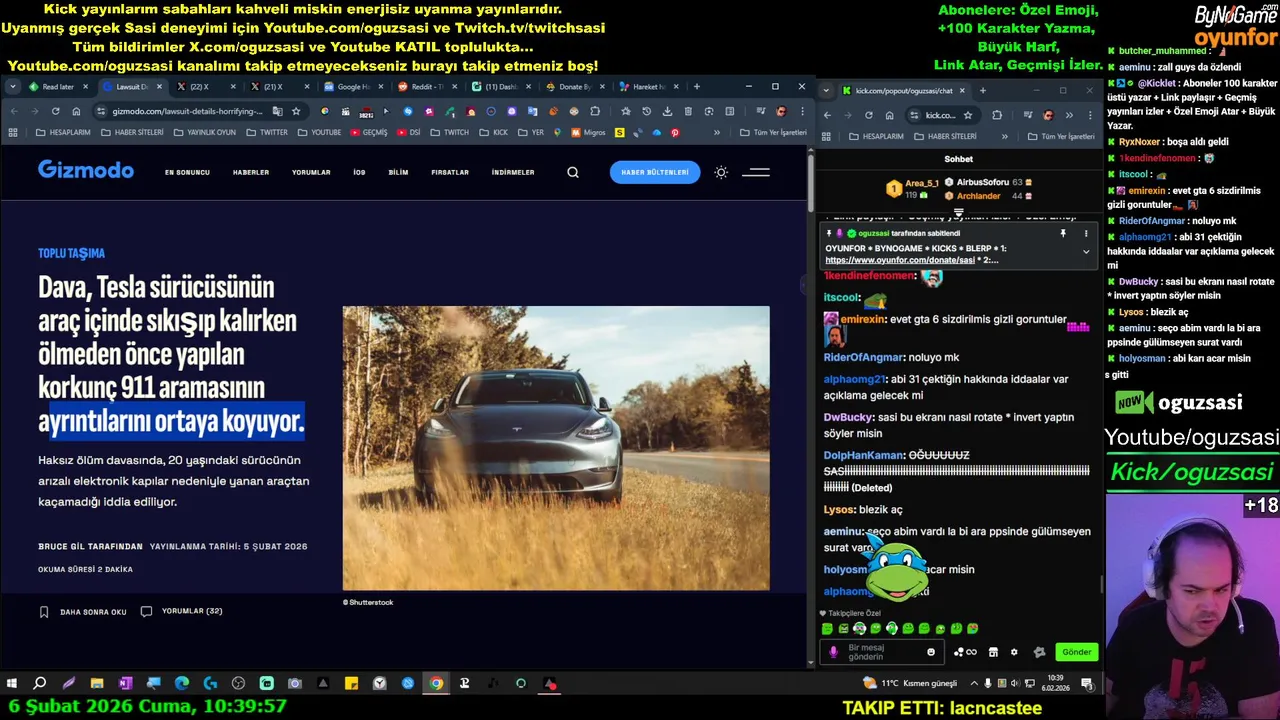The width and height of the screenshot is (1280, 720).
Task: Click TOPLU TAŞIMA category link
Action: coord(71,253)
